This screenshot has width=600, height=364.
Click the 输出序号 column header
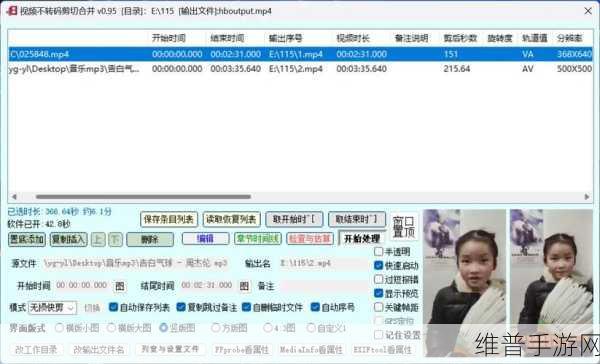[285, 38]
